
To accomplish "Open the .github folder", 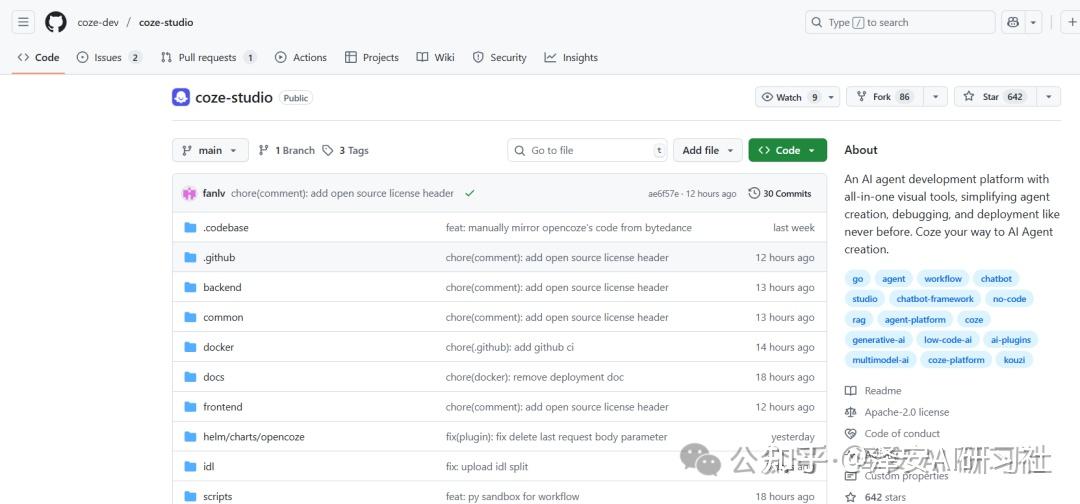I will [219, 258].
